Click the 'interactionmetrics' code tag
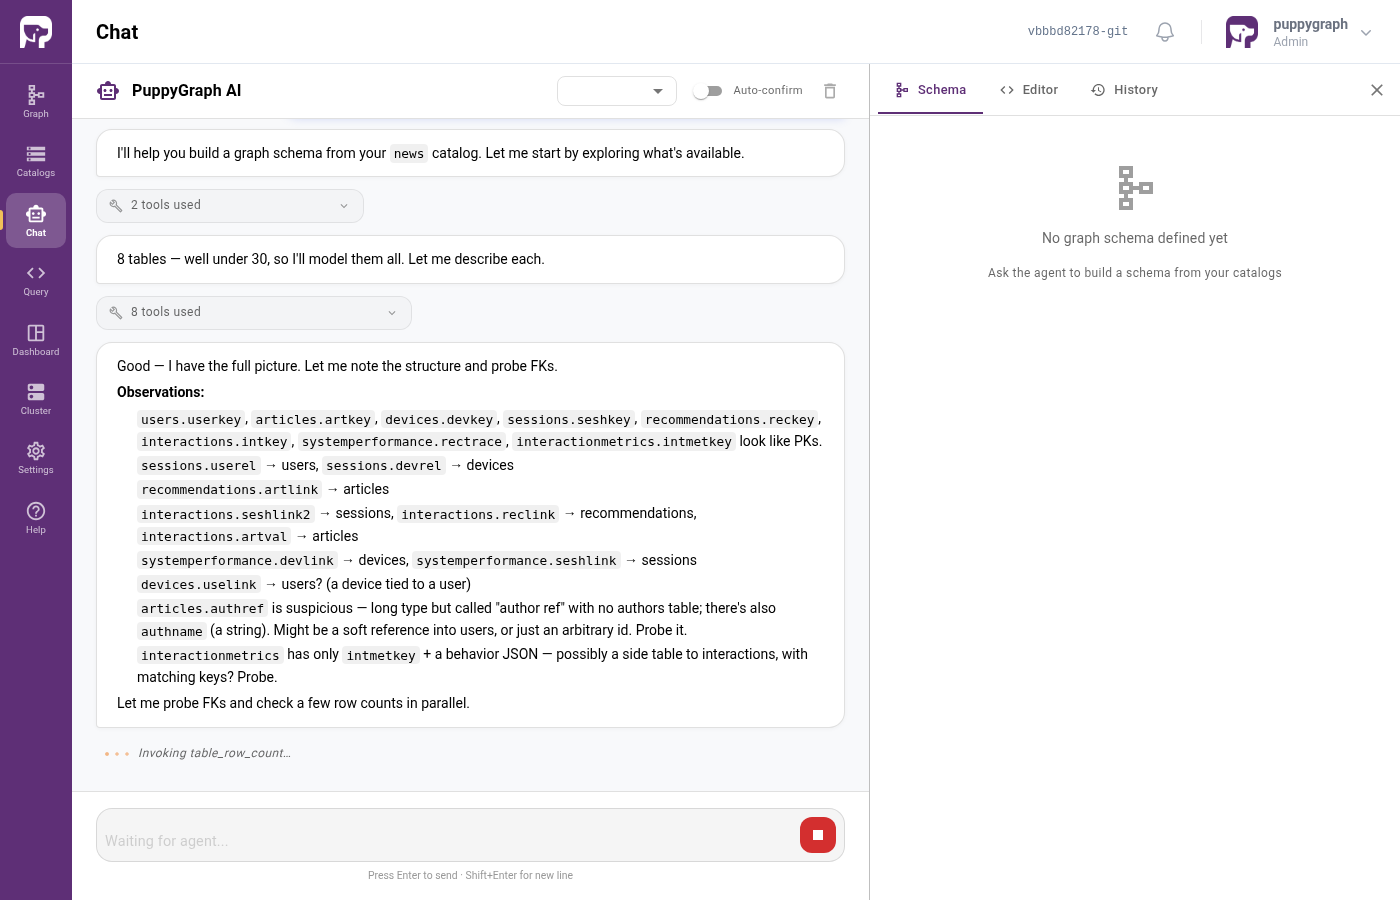Screen dimensions: 1400x900 (210, 656)
